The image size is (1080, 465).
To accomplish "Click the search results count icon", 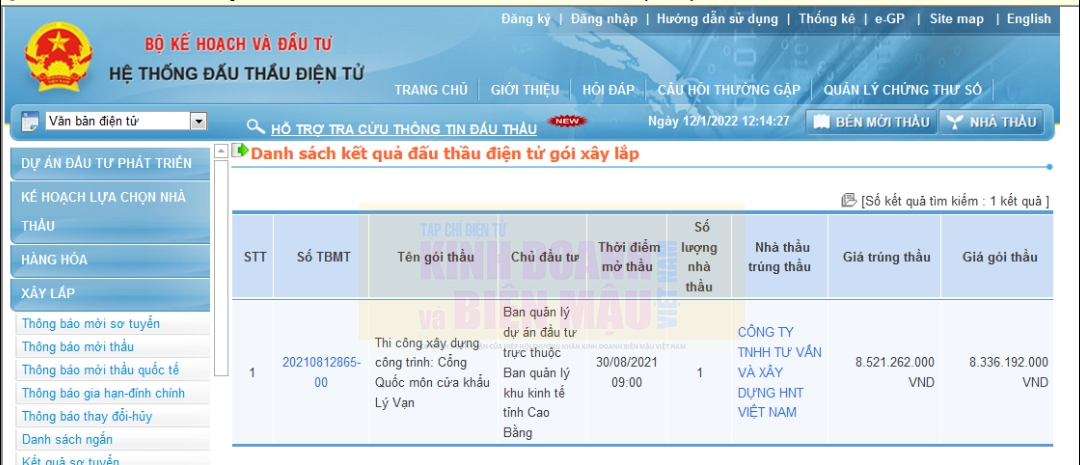I will [848, 201].
